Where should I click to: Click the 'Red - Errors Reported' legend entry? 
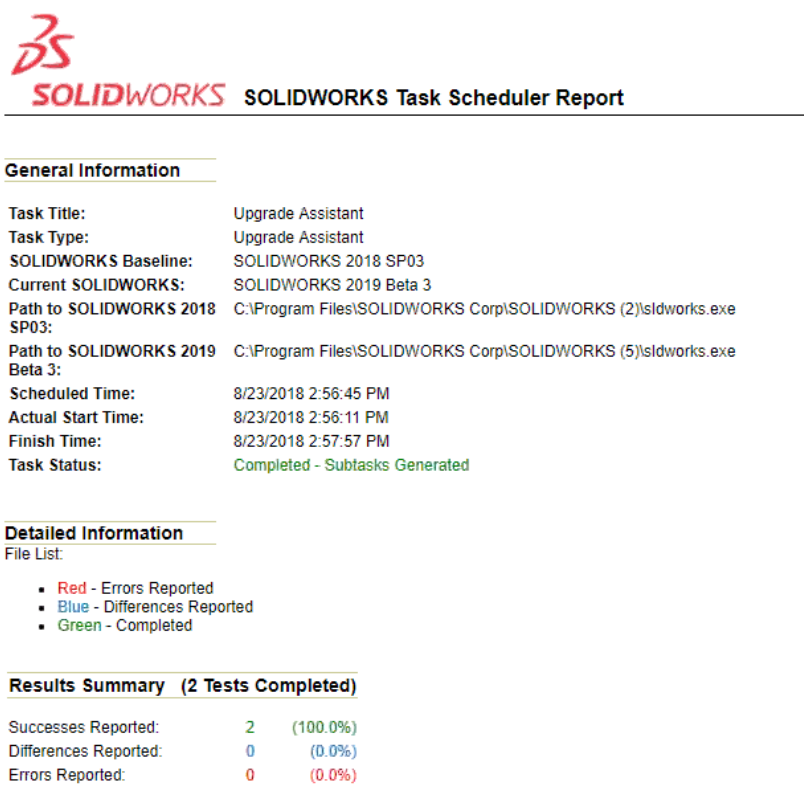pyautogui.click(x=135, y=588)
